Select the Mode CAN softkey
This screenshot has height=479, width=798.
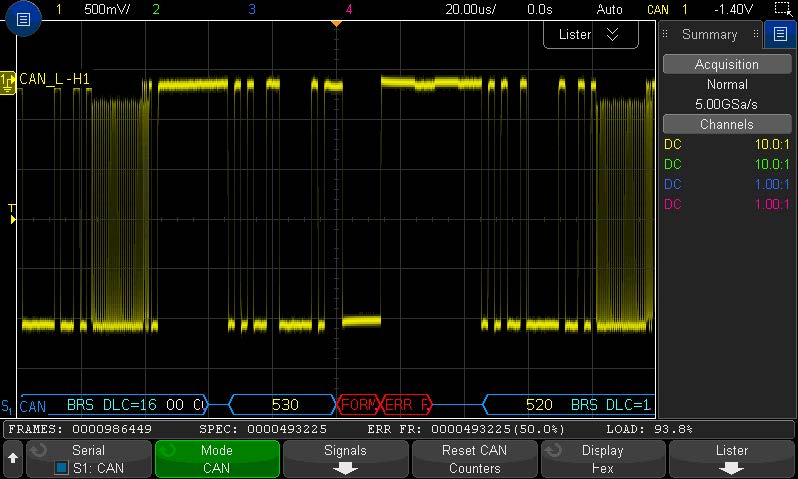click(x=216, y=459)
